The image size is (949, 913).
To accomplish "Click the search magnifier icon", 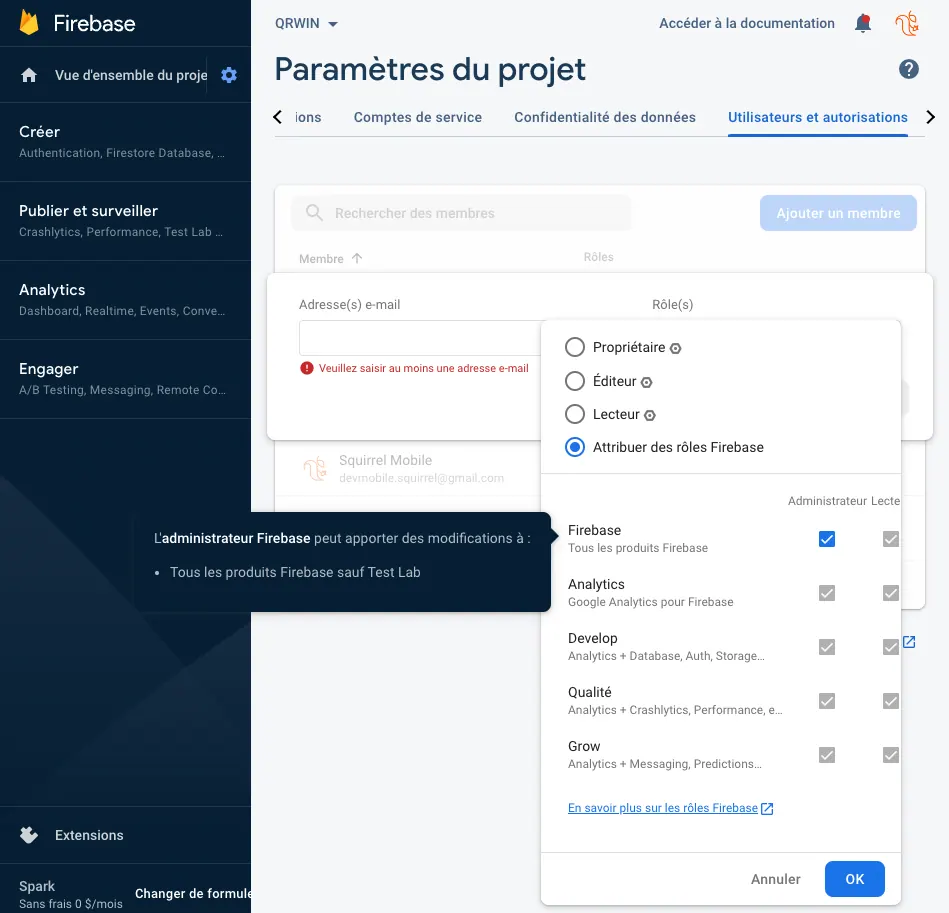I will (x=314, y=212).
